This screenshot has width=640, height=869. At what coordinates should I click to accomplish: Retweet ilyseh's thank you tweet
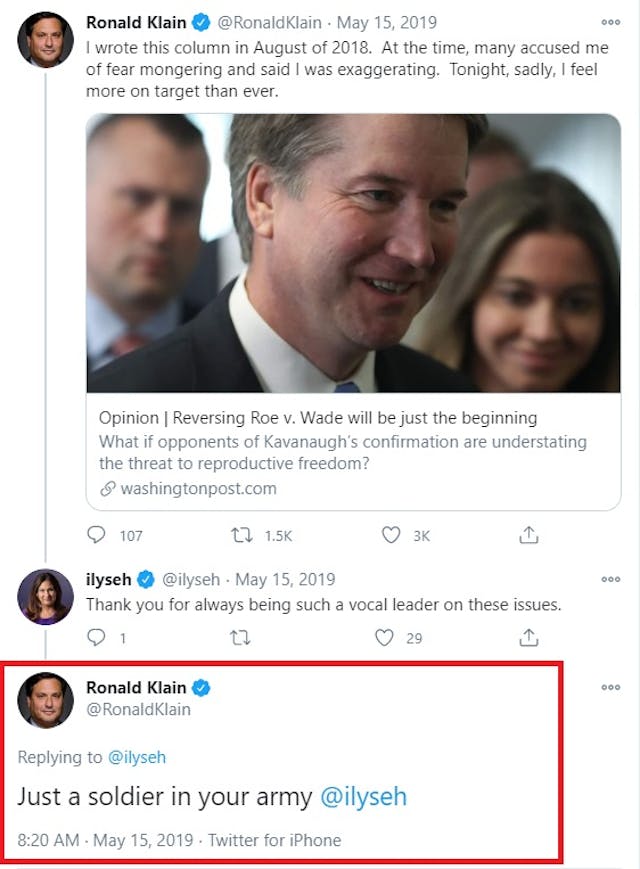pos(240,637)
